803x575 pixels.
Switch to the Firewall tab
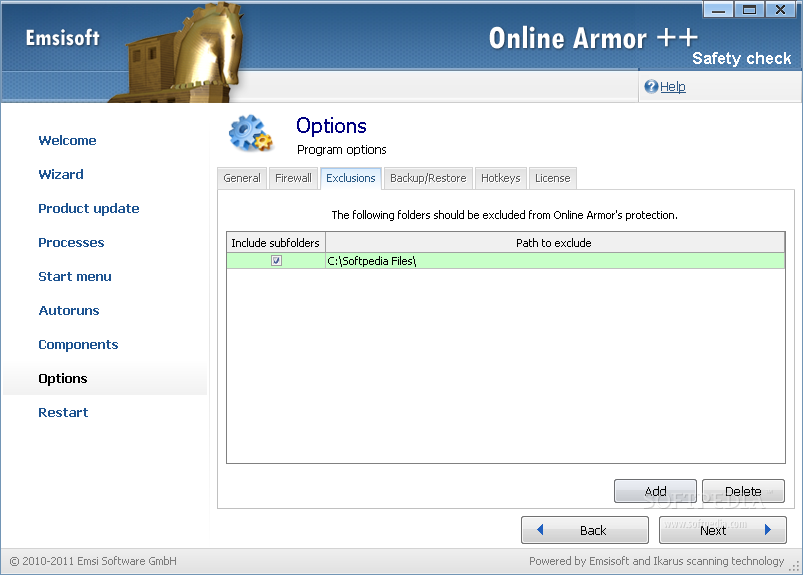tap(293, 178)
